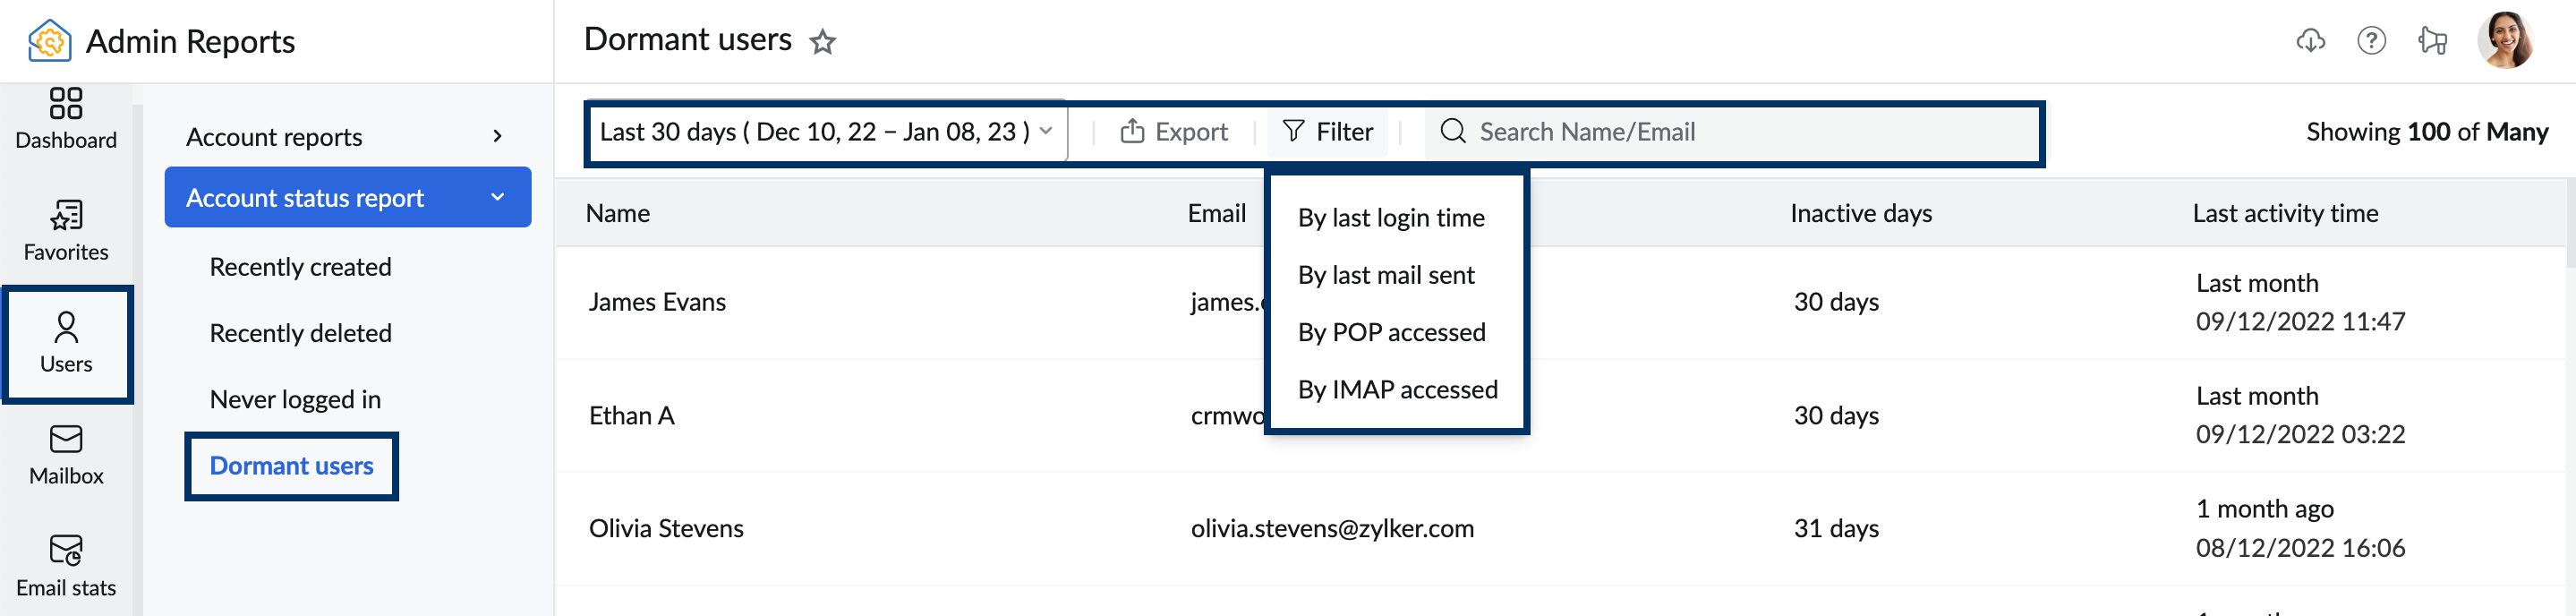Click the 09/12/2022 11:47 activity timestamp
Screen dimensions: 2576x616
(2300, 321)
